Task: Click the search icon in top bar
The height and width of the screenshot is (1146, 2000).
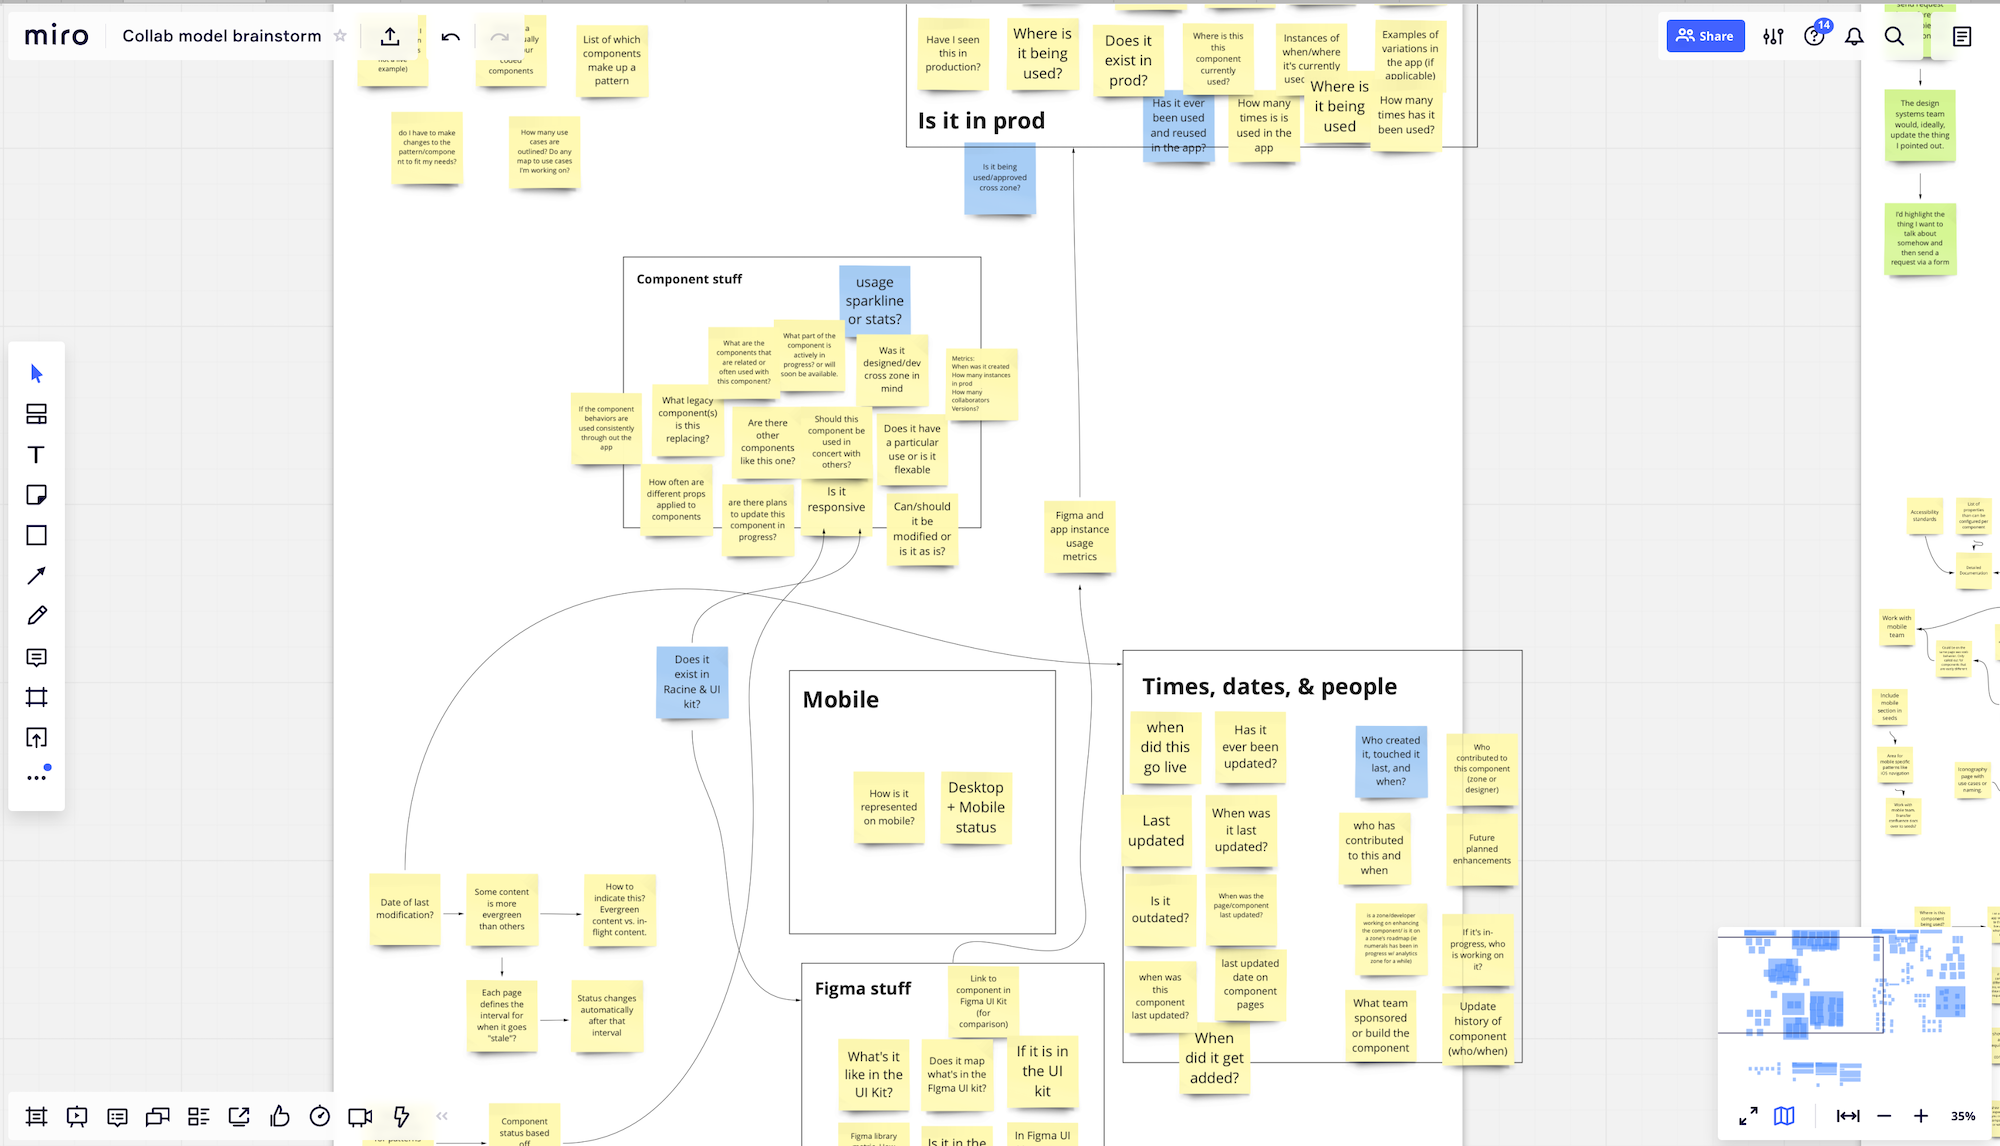Action: pyautogui.click(x=1894, y=36)
